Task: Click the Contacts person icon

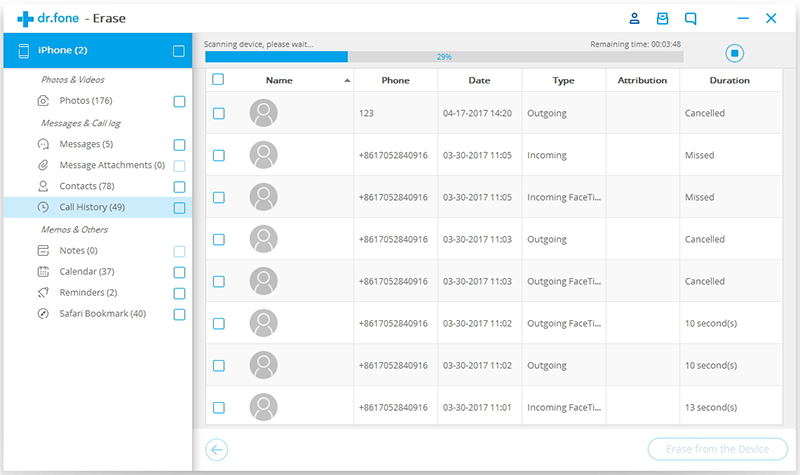Action: tap(43, 186)
